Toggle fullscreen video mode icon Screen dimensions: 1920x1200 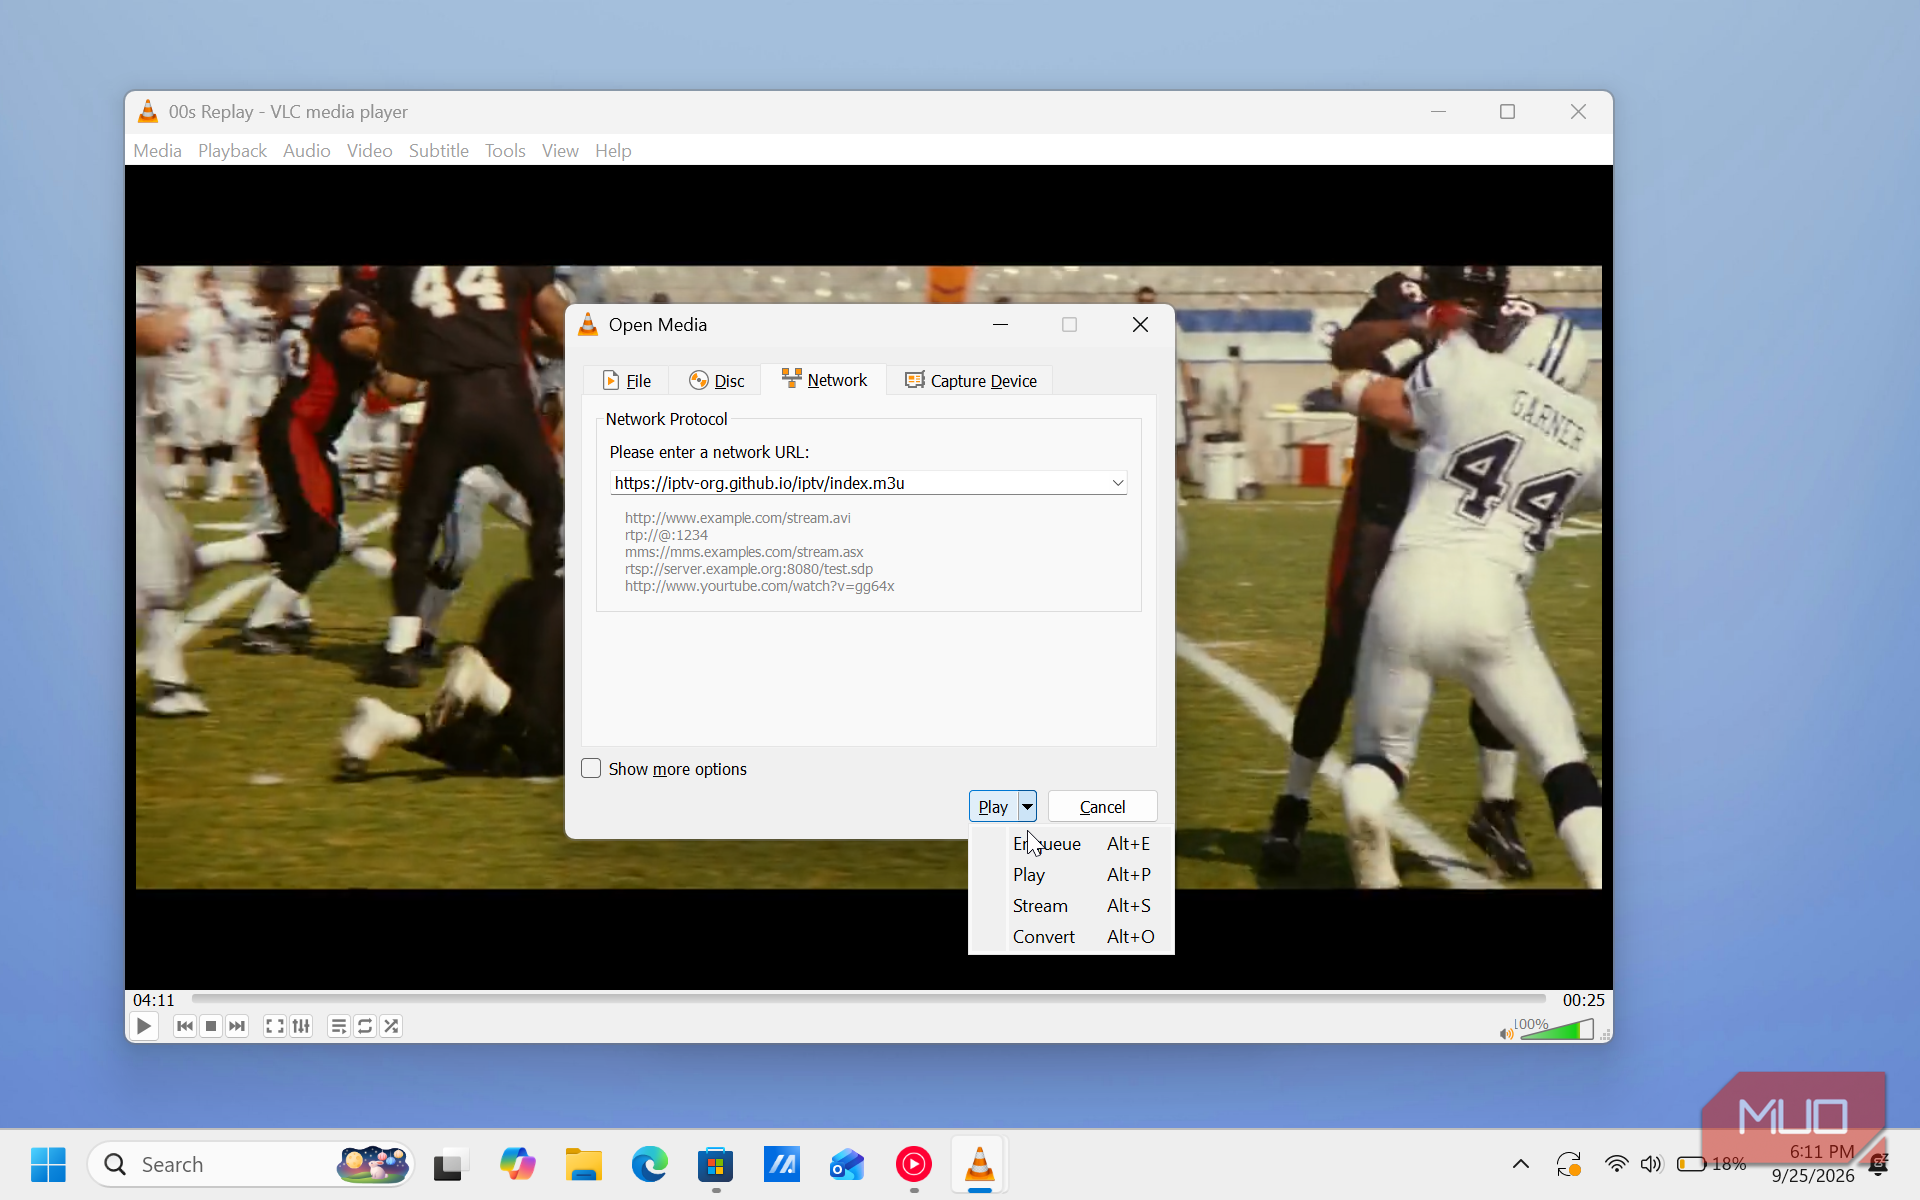pos(275,1026)
